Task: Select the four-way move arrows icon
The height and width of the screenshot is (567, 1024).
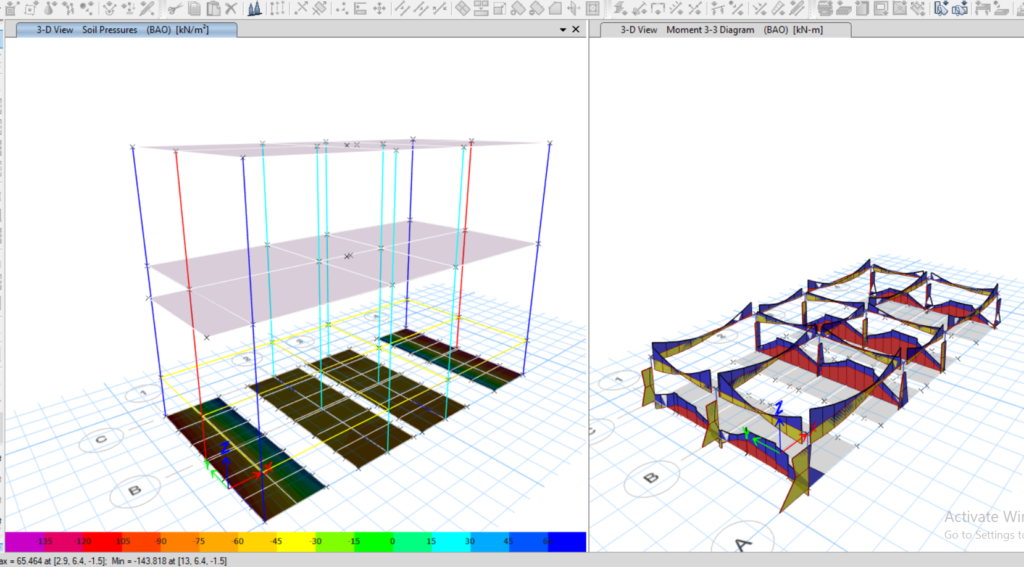Action: click(x=379, y=8)
